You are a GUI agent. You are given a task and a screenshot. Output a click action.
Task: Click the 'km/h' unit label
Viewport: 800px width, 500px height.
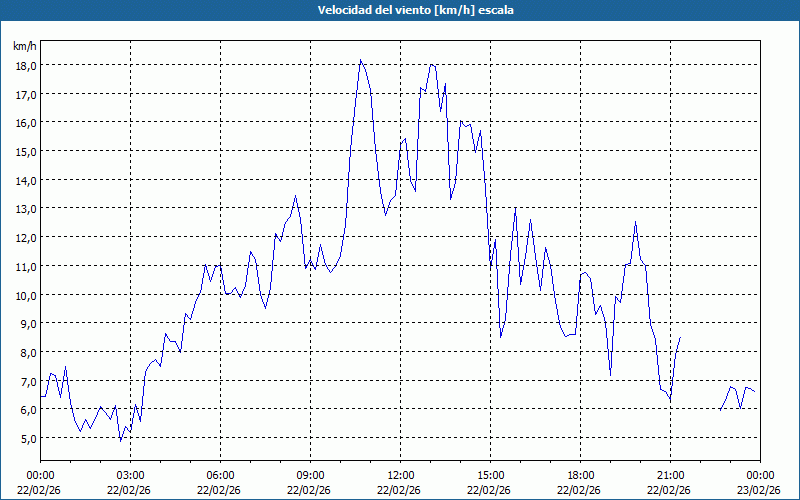(x=24, y=46)
